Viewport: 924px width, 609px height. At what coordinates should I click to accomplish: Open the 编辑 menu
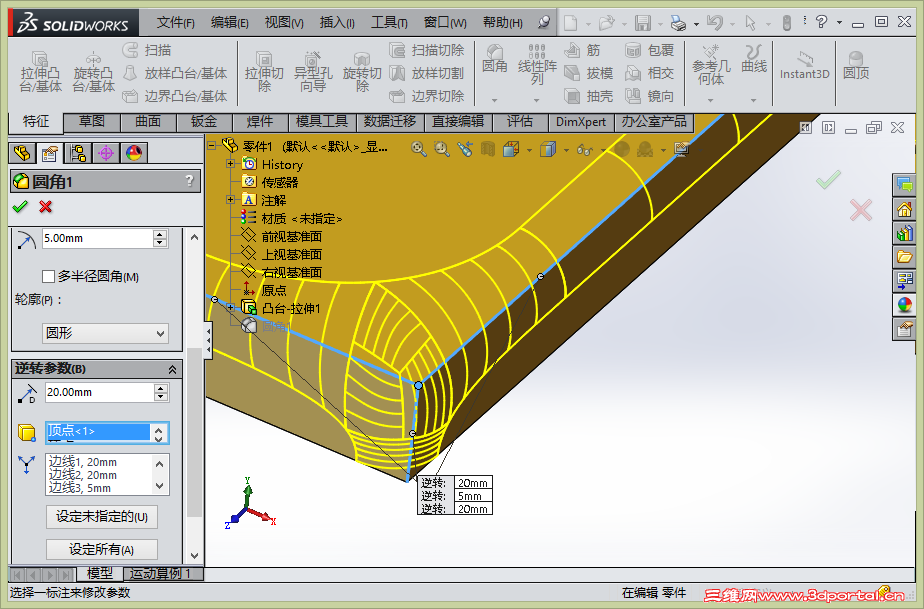pos(230,23)
